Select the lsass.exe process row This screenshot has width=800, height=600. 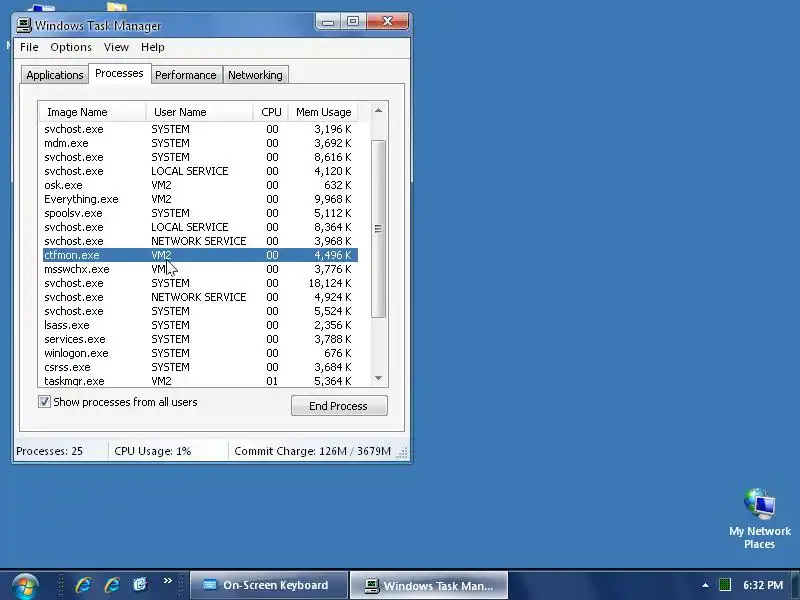pos(199,325)
